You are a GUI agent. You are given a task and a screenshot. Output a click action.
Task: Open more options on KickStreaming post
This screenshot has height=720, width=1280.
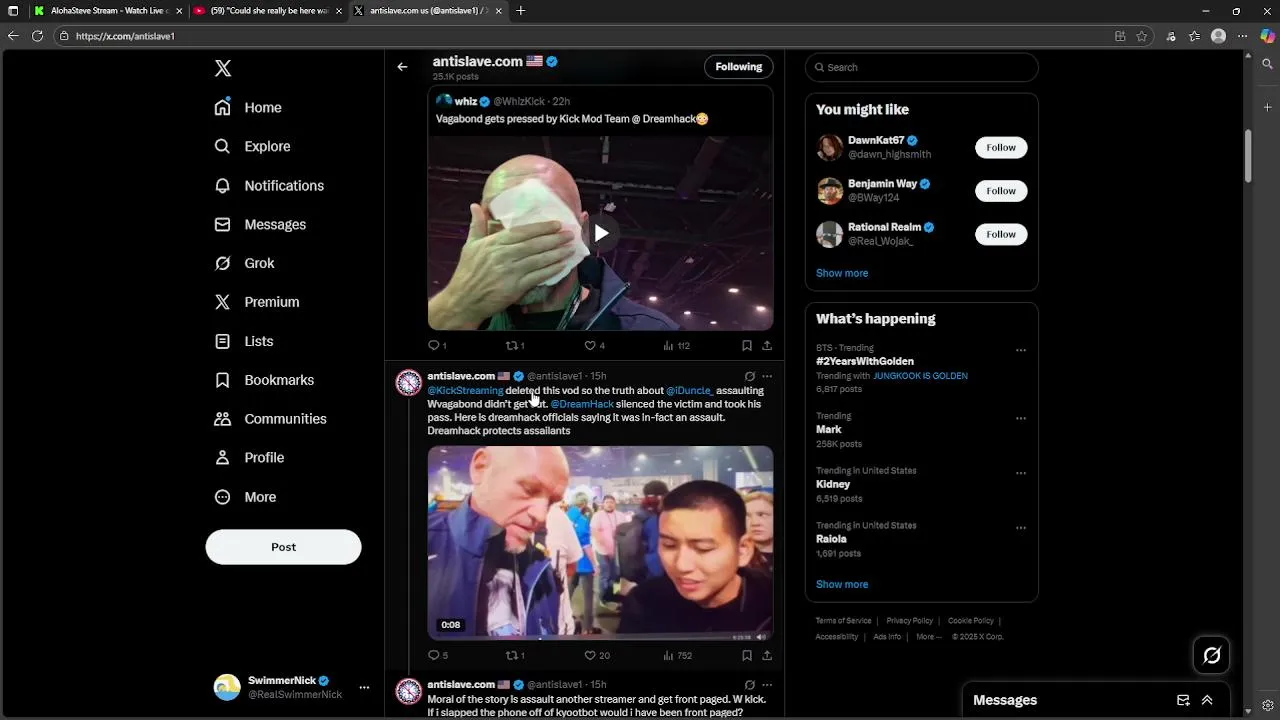pos(767,377)
